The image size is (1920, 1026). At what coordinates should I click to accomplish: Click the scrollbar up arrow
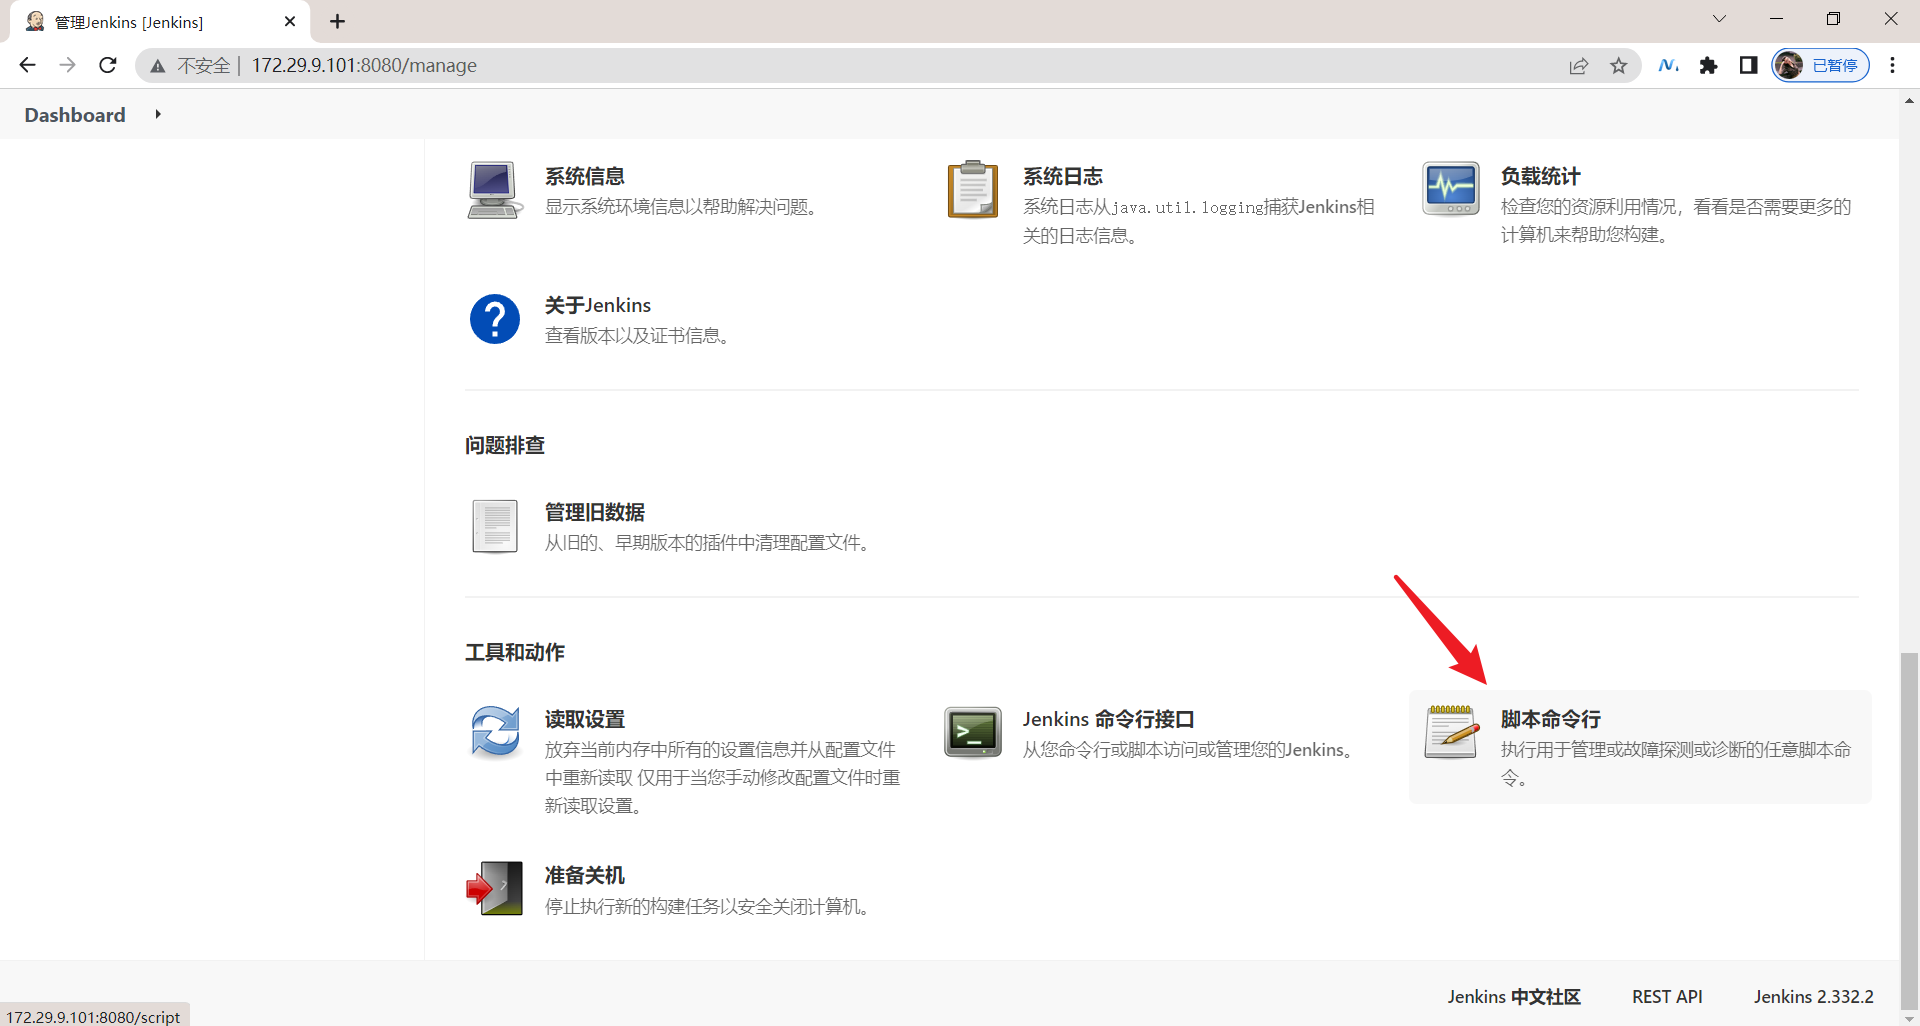(1909, 100)
